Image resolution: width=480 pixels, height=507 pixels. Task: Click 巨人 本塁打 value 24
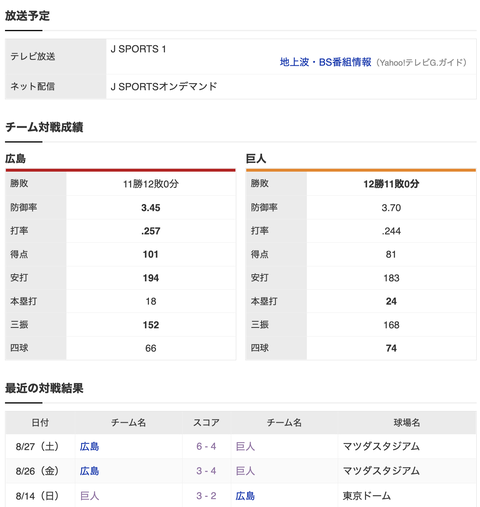[x=391, y=301]
